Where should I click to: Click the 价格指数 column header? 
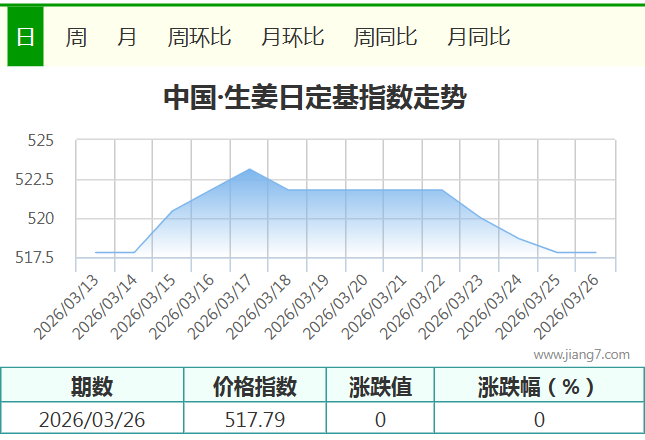255,387
